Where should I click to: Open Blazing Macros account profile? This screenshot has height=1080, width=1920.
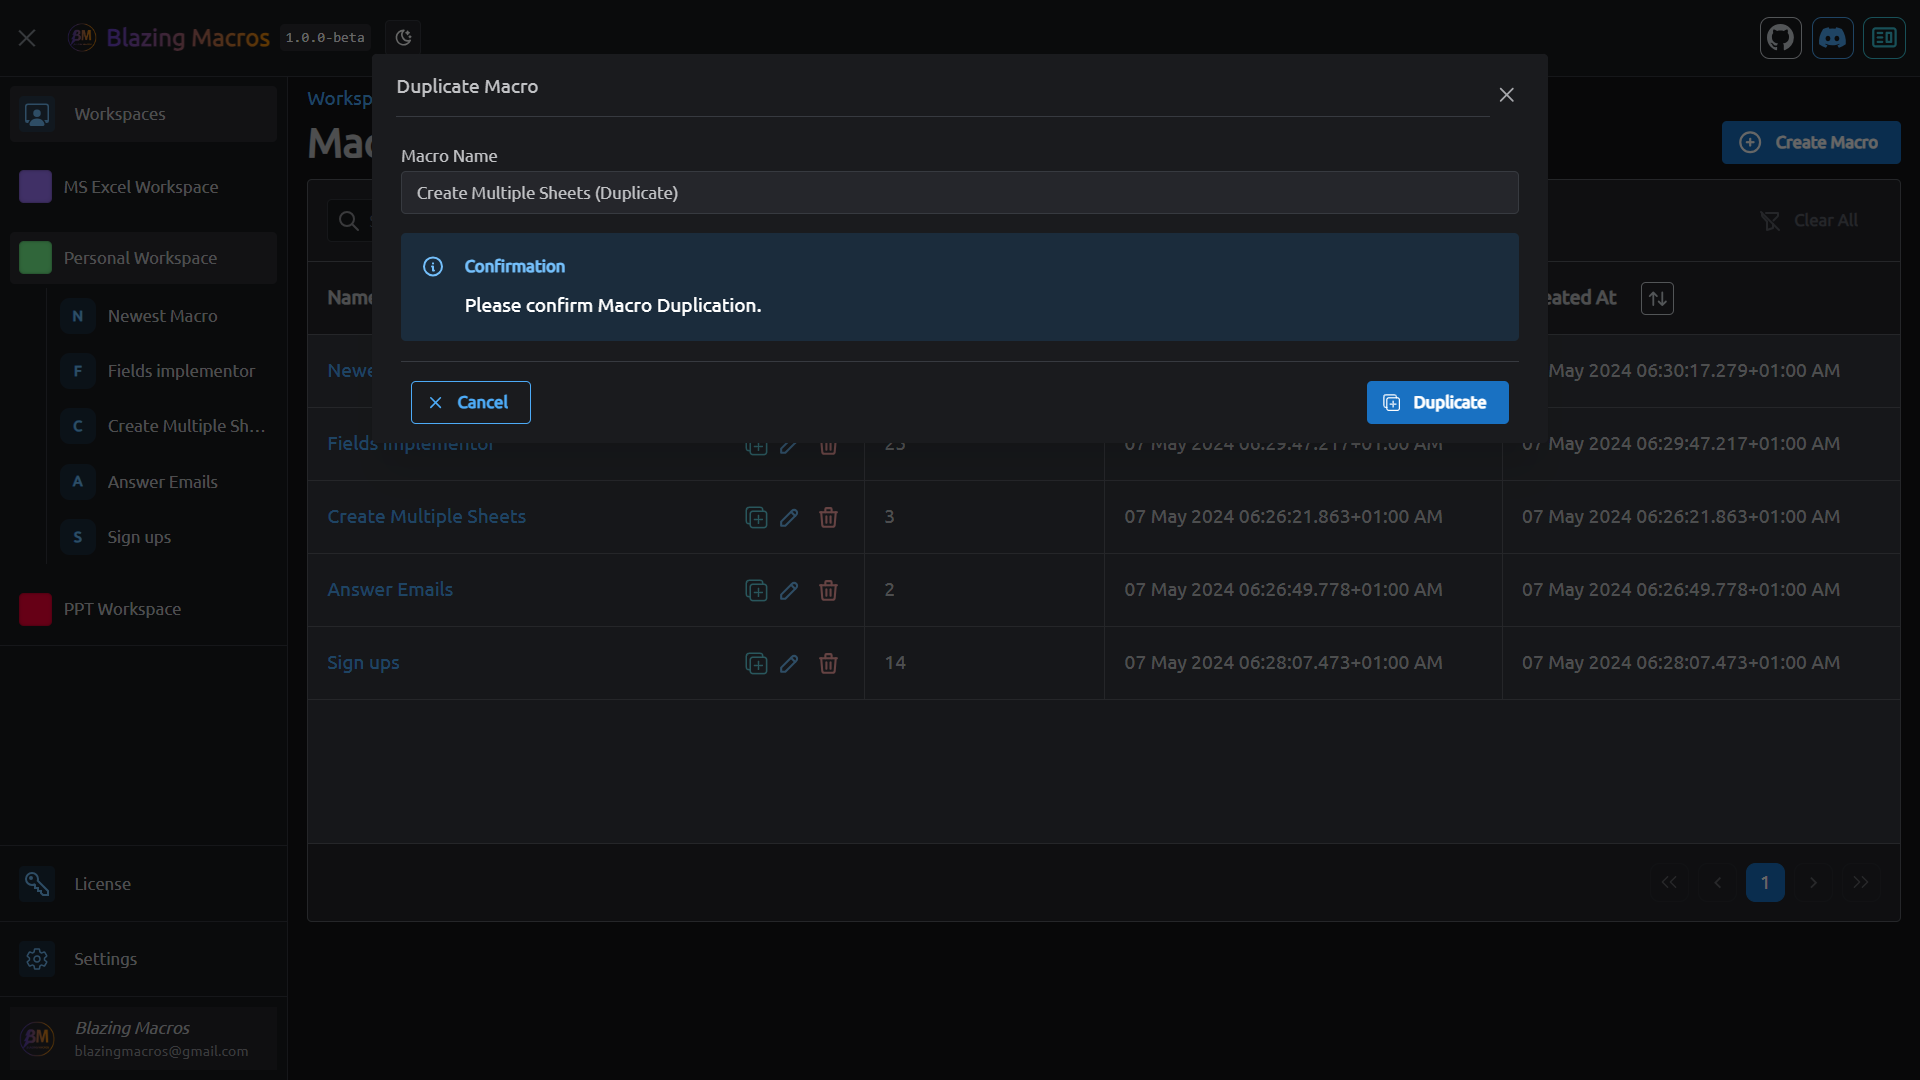(x=143, y=1039)
